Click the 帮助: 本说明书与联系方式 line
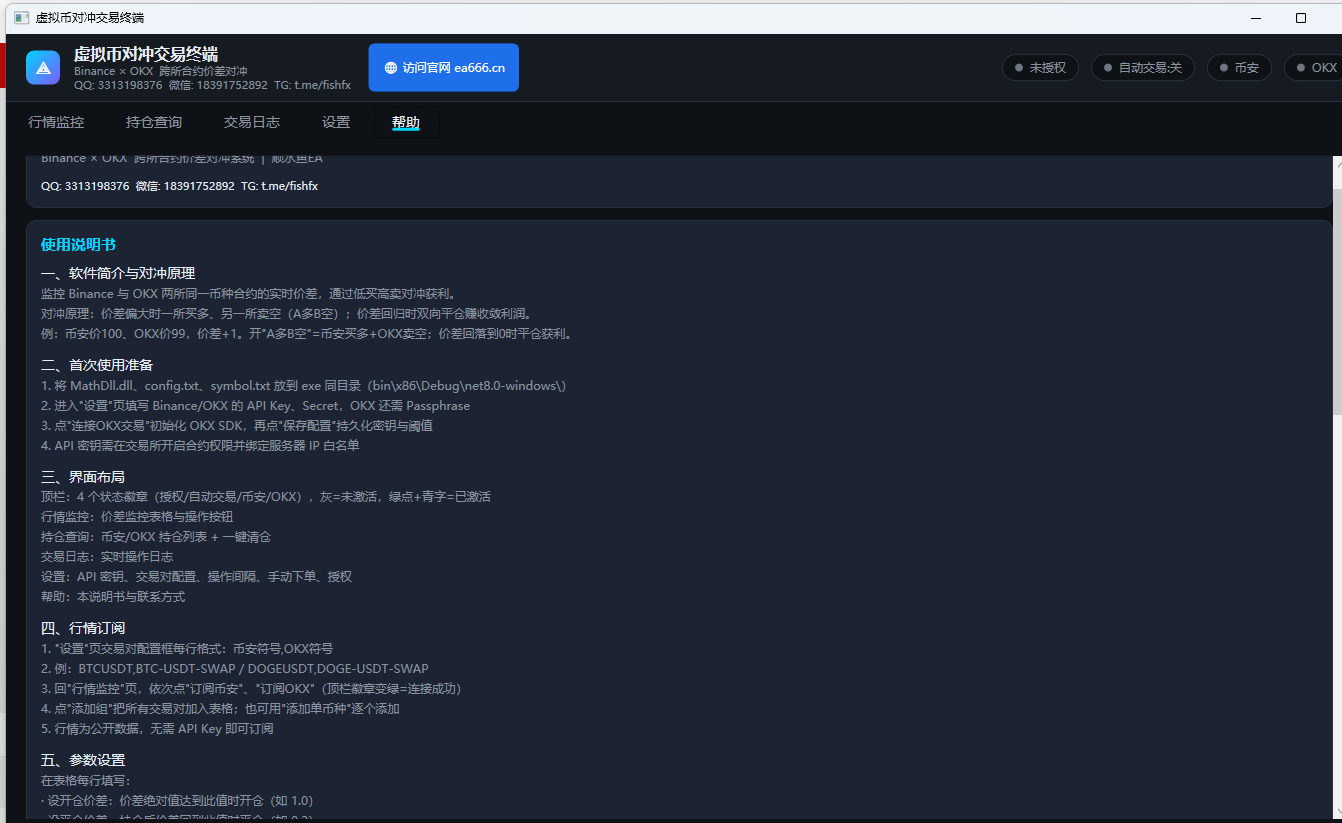 coord(113,596)
